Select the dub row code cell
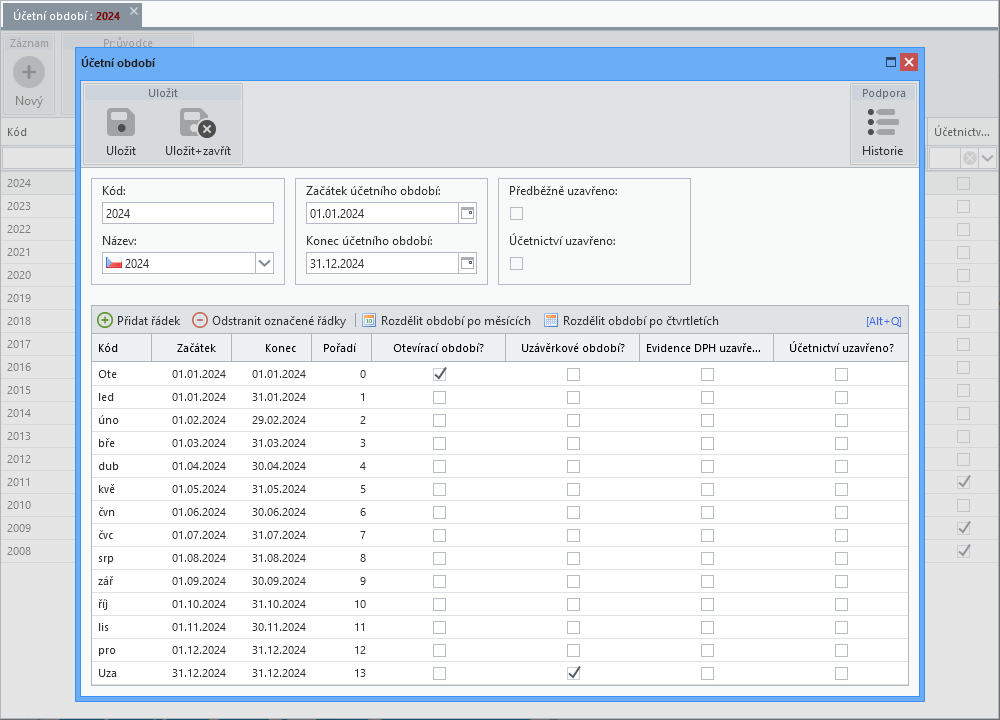The width and height of the screenshot is (1000, 720). tap(121, 466)
